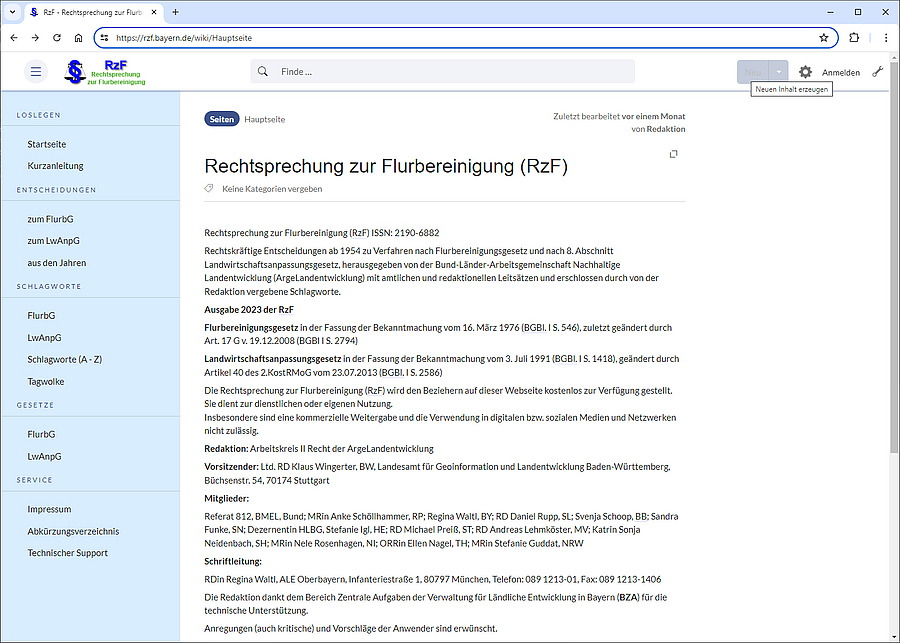Focus the Finde search field
The image size is (900, 643).
[443, 72]
